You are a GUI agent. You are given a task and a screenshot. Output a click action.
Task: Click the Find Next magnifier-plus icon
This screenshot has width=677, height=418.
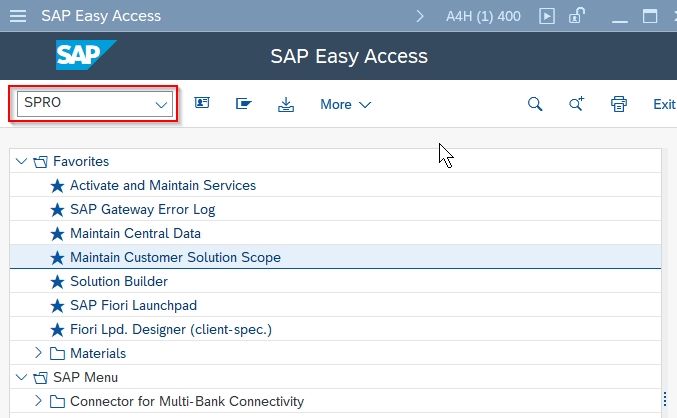576,104
